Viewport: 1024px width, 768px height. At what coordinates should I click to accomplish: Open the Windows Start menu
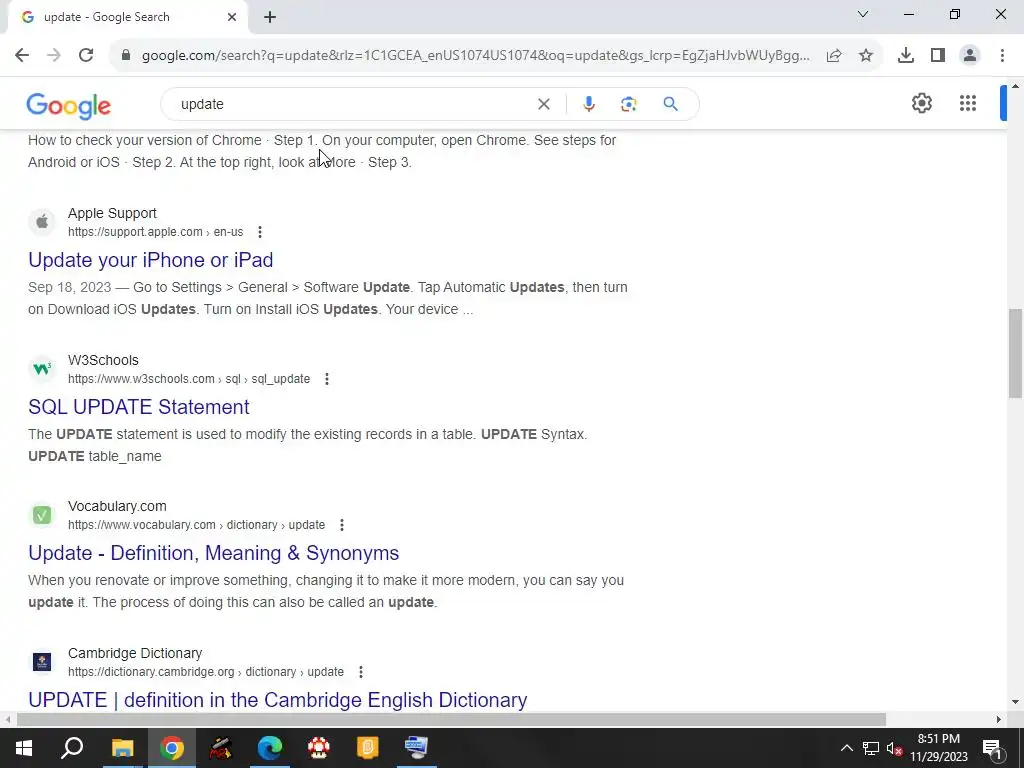pos(24,748)
